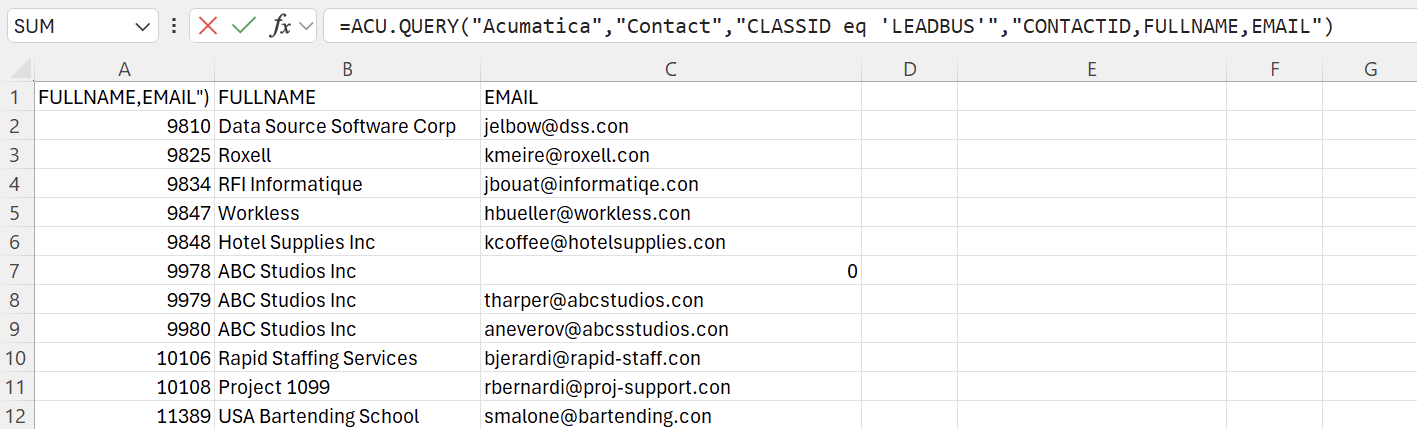Select column B header
The width and height of the screenshot is (1417, 429).
point(347,69)
